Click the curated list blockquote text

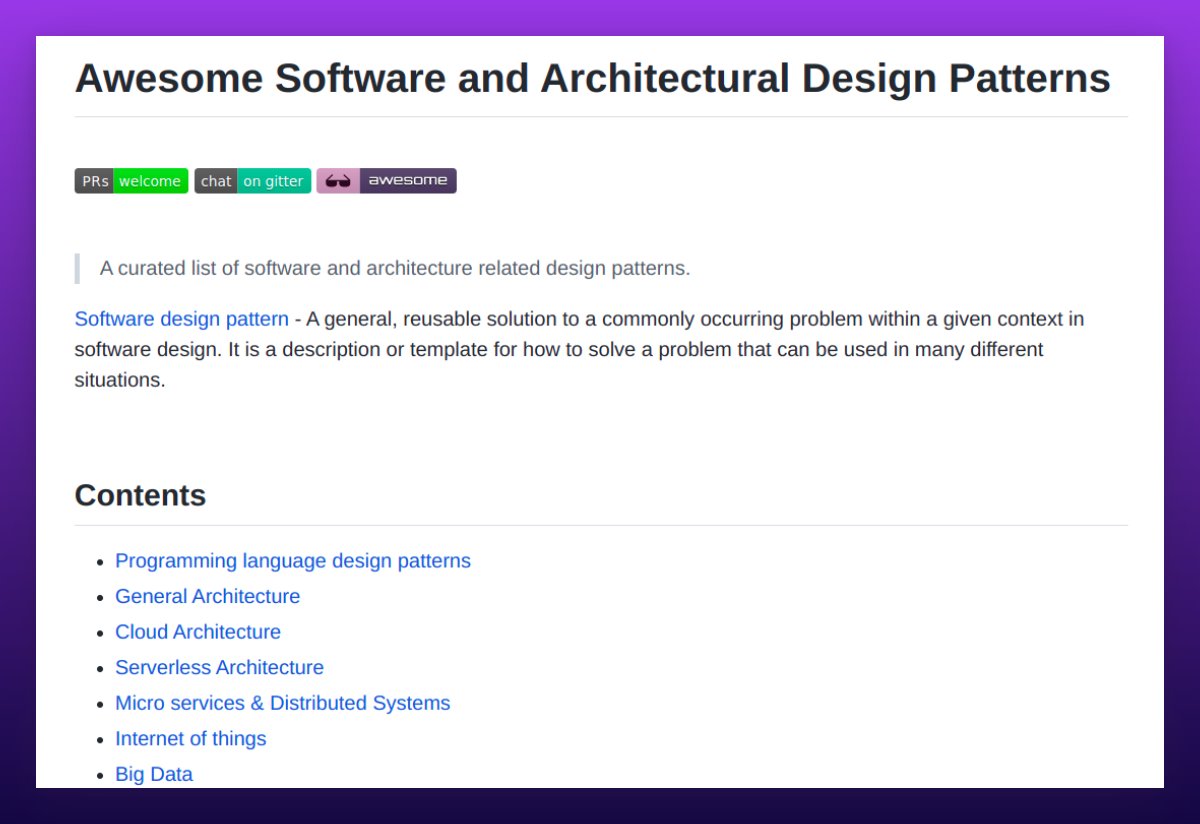point(394,268)
